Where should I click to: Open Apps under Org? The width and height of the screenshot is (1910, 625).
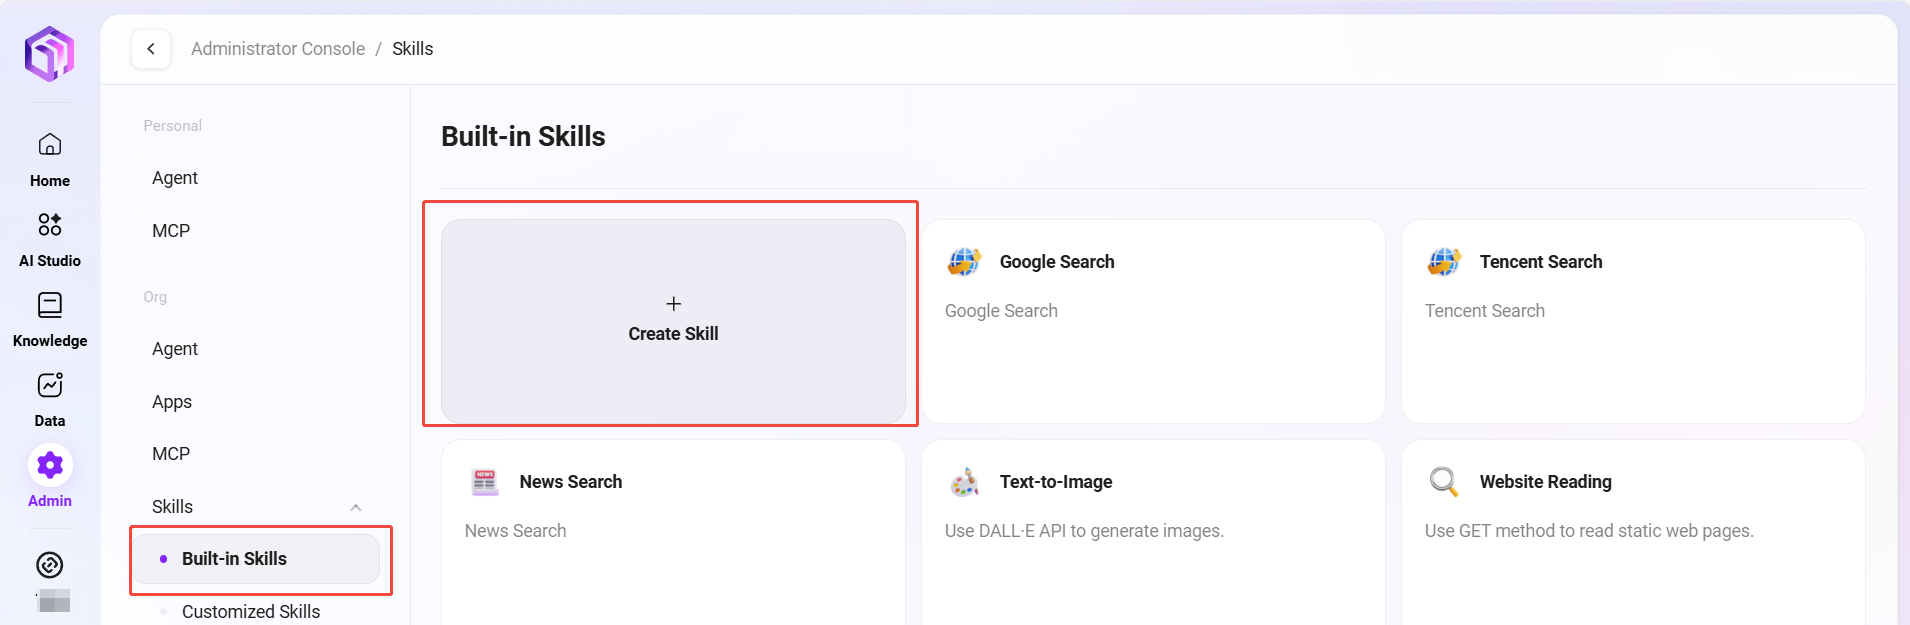coord(172,402)
